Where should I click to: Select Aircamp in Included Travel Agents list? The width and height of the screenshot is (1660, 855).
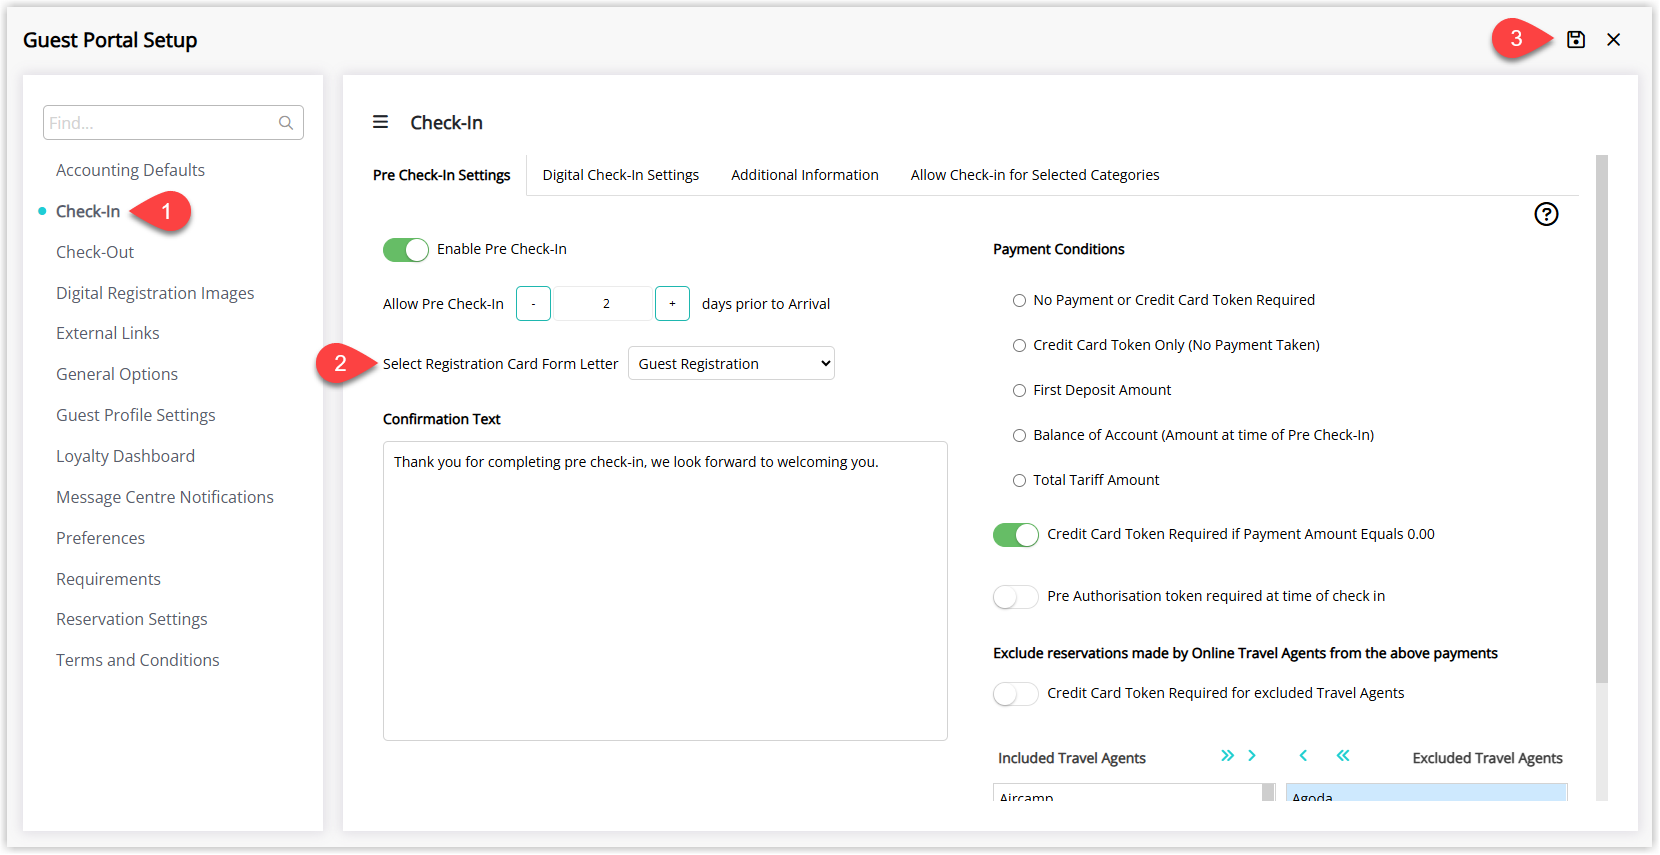1128,794
